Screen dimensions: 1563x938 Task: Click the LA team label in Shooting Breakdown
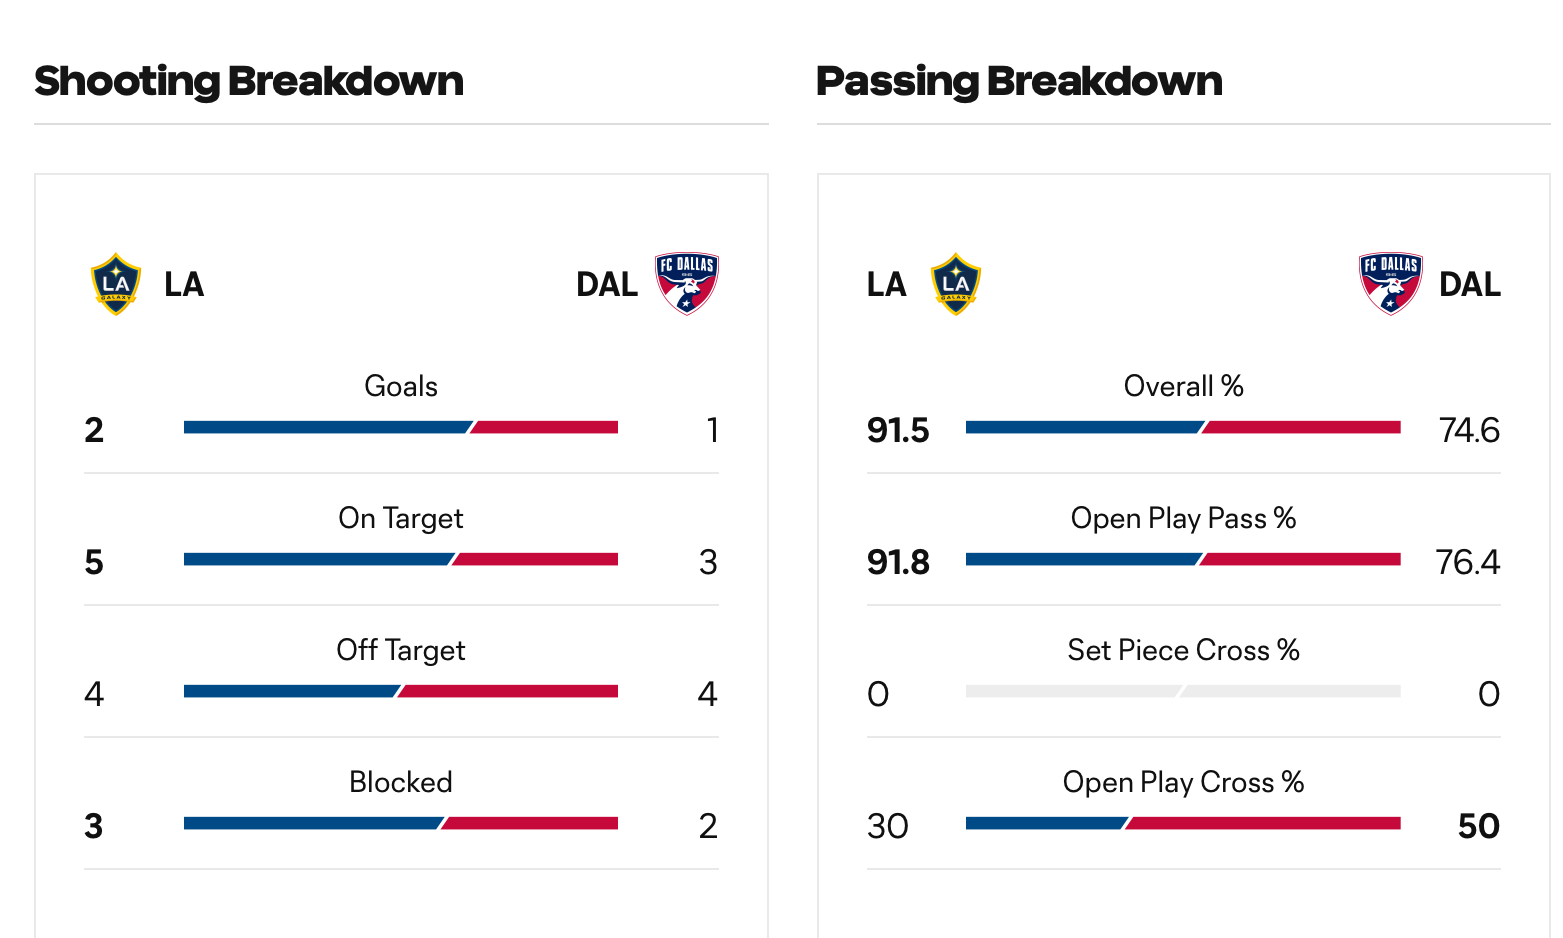coord(184,285)
